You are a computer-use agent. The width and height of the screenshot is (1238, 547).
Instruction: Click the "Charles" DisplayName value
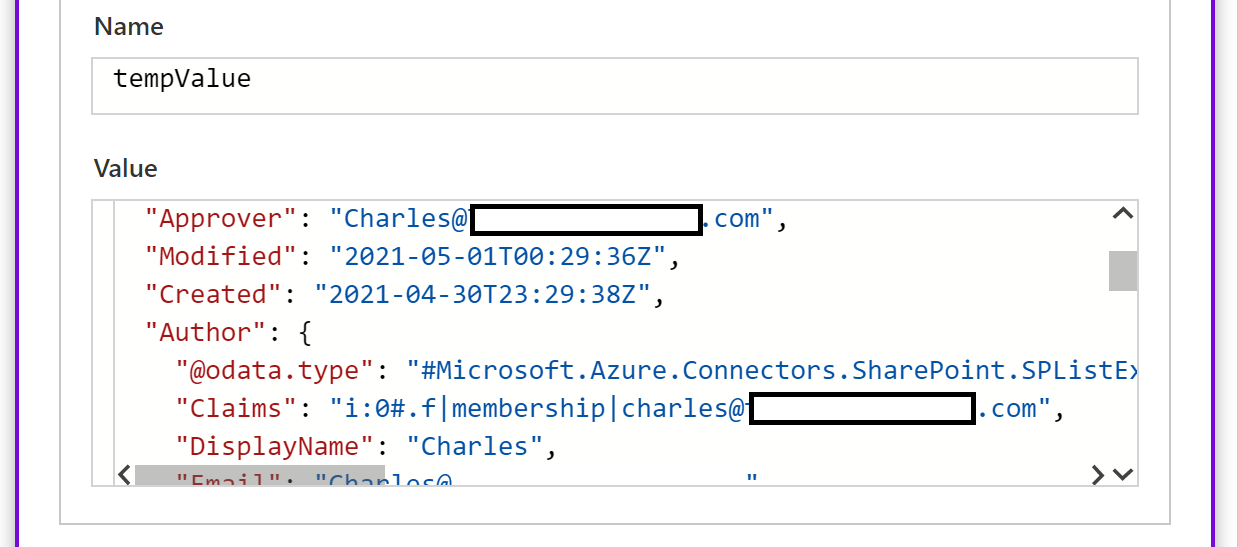[474, 447]
